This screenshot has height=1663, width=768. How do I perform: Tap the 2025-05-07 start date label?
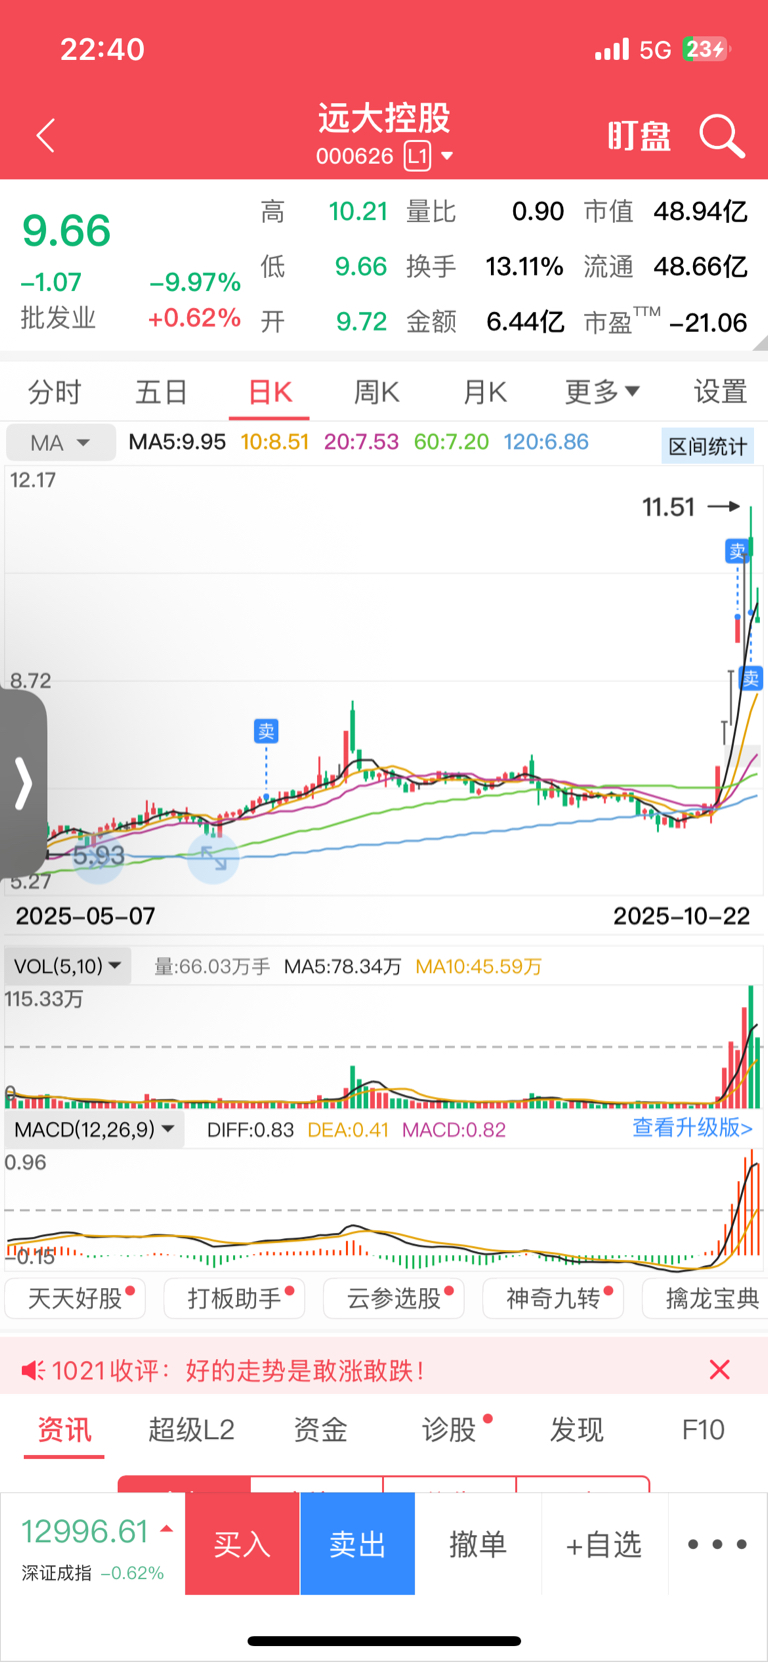pyautogui.click(x=85, y=916)
